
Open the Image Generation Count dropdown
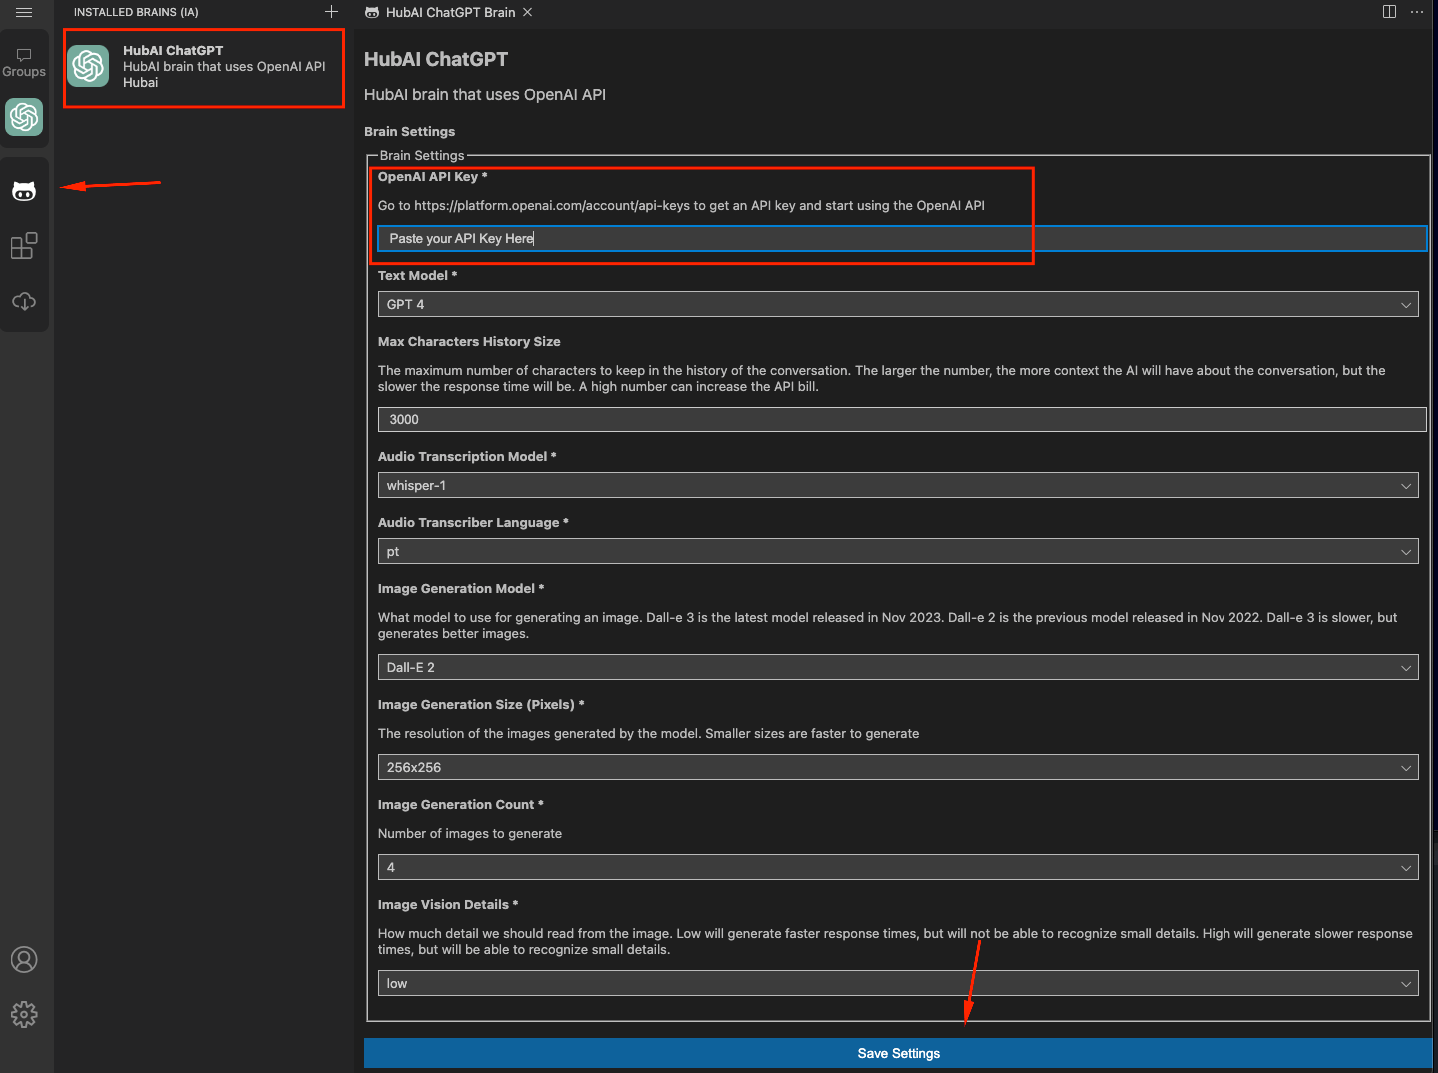(898, 867)
